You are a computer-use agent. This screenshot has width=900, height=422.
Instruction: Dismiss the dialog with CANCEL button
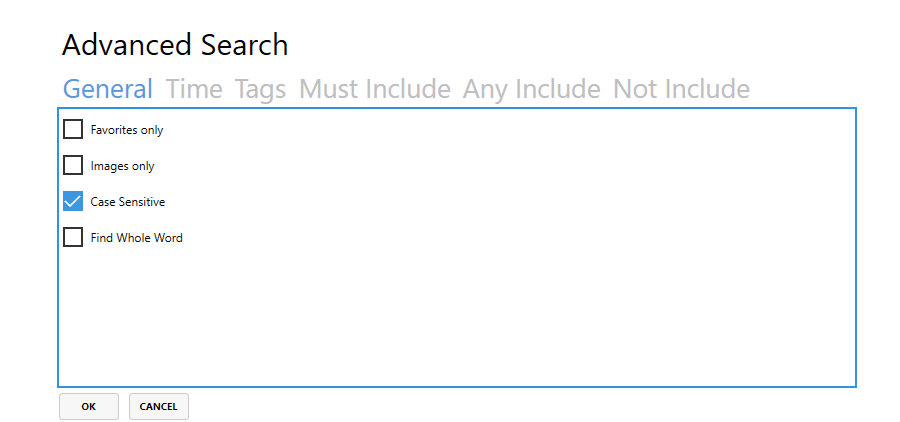158,406
